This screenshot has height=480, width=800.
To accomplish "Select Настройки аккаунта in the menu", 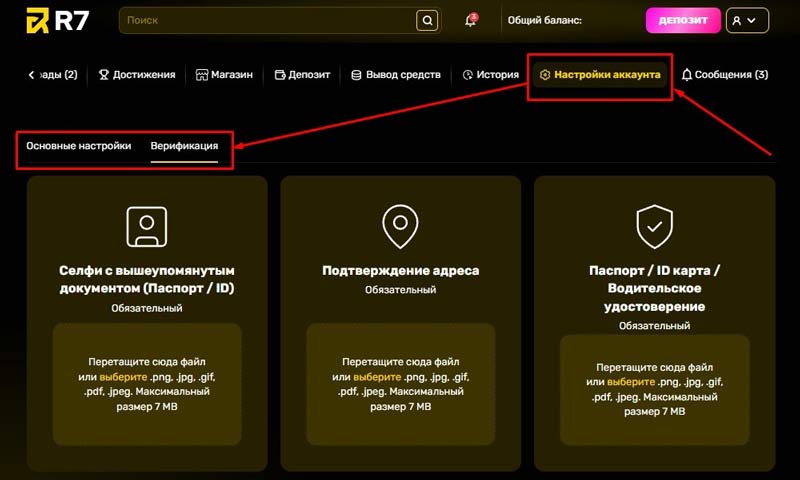I will 599,75.
